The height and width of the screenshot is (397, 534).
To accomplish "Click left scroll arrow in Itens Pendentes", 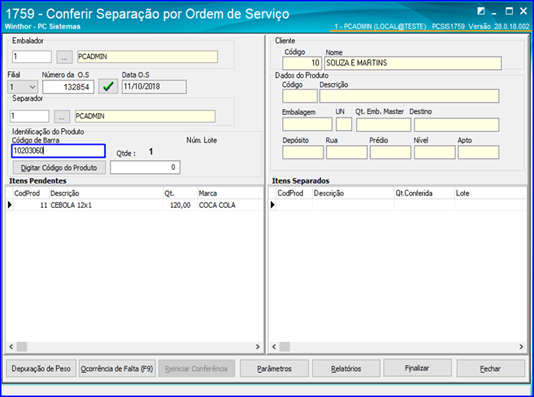I will (x=11, y=347).
